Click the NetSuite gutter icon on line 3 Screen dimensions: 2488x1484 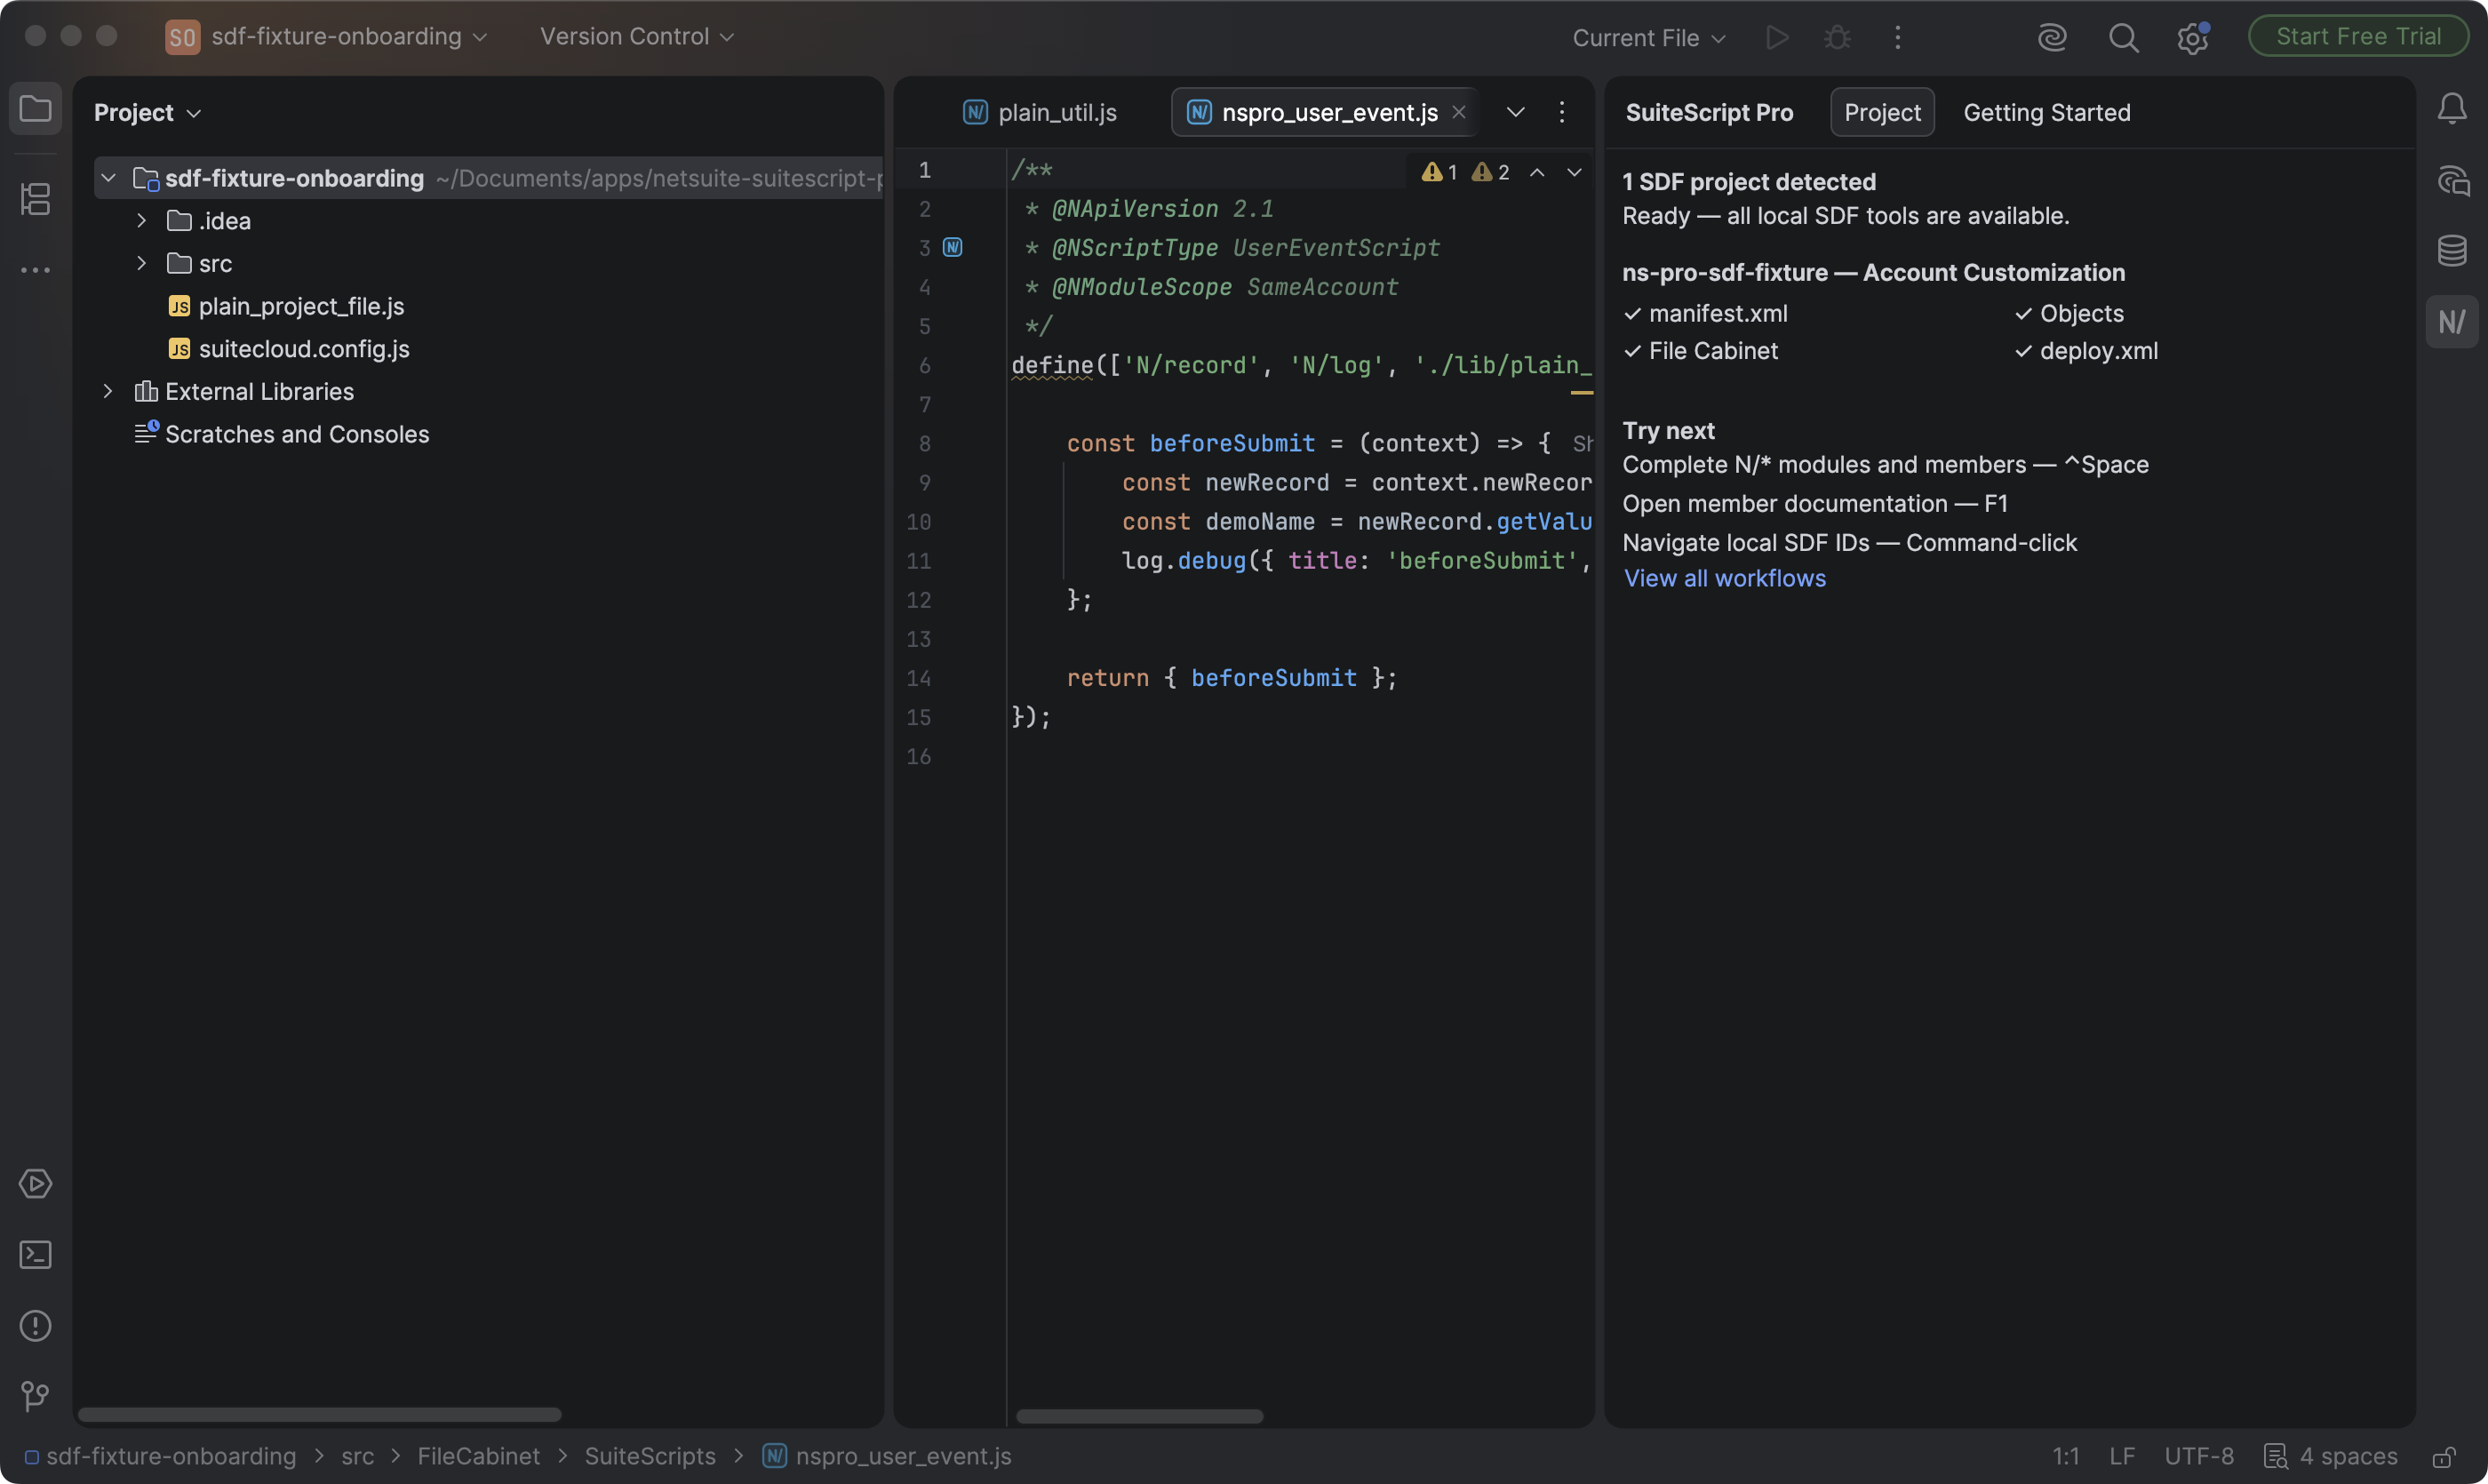953,247
